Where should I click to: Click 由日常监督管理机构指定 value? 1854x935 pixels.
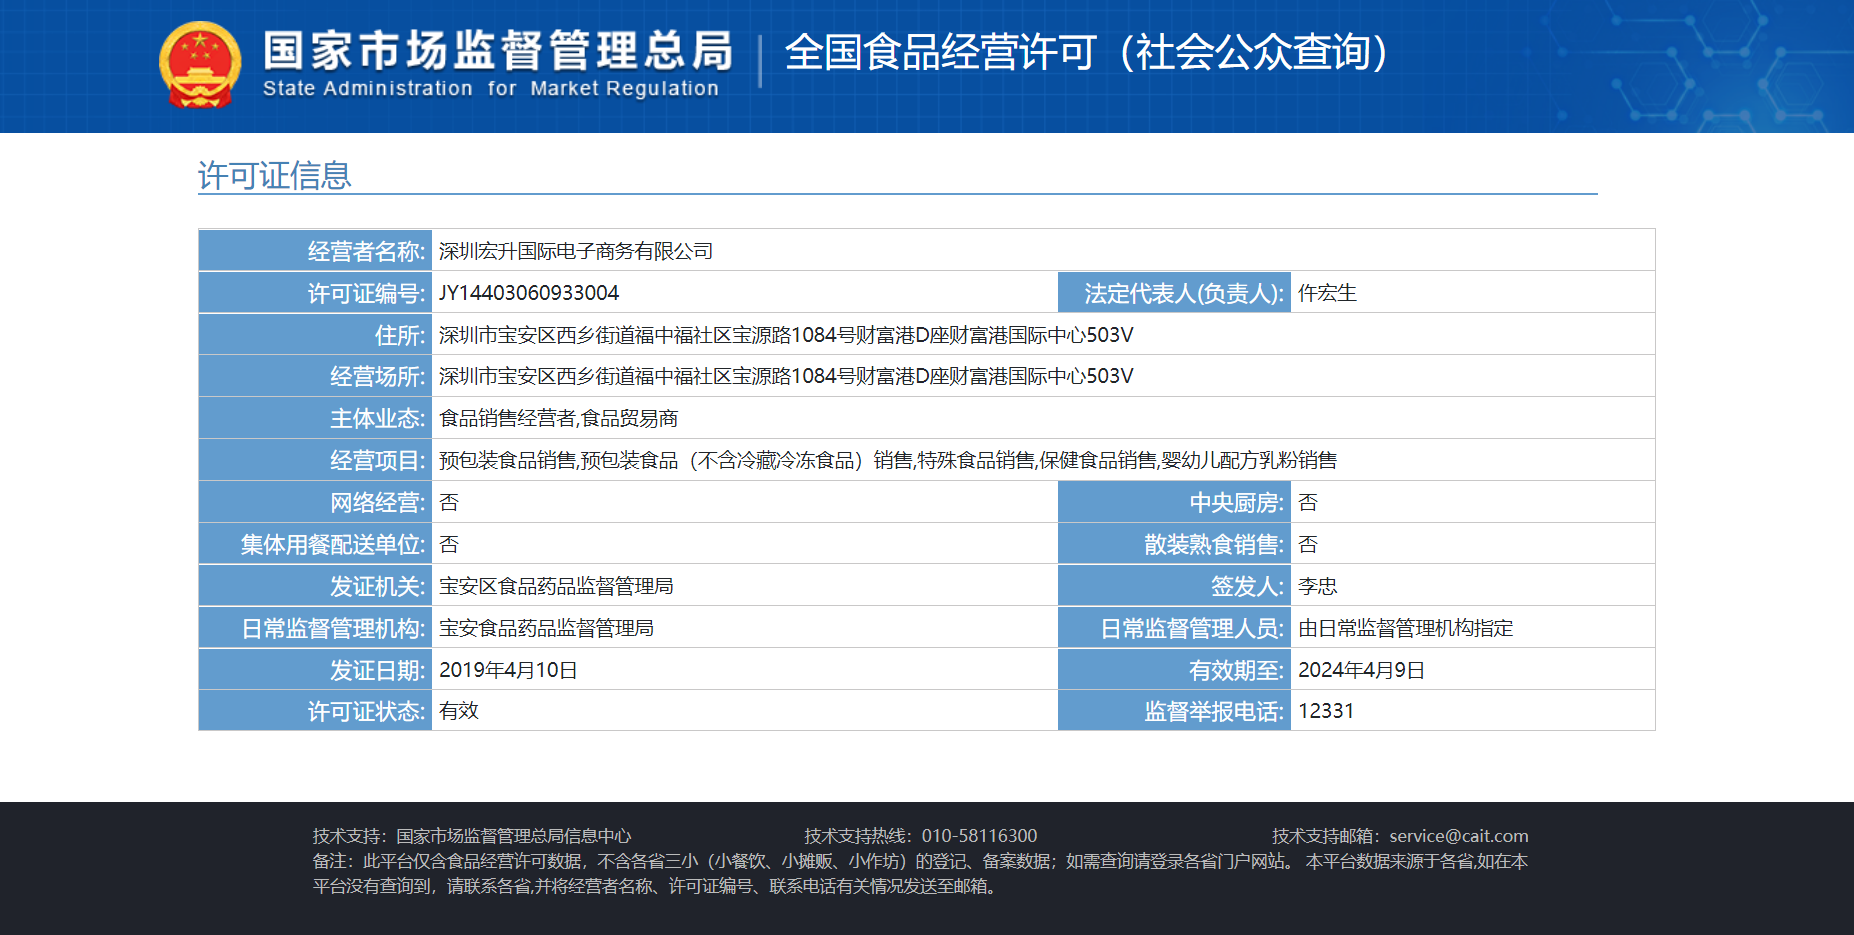[1406, 628]
